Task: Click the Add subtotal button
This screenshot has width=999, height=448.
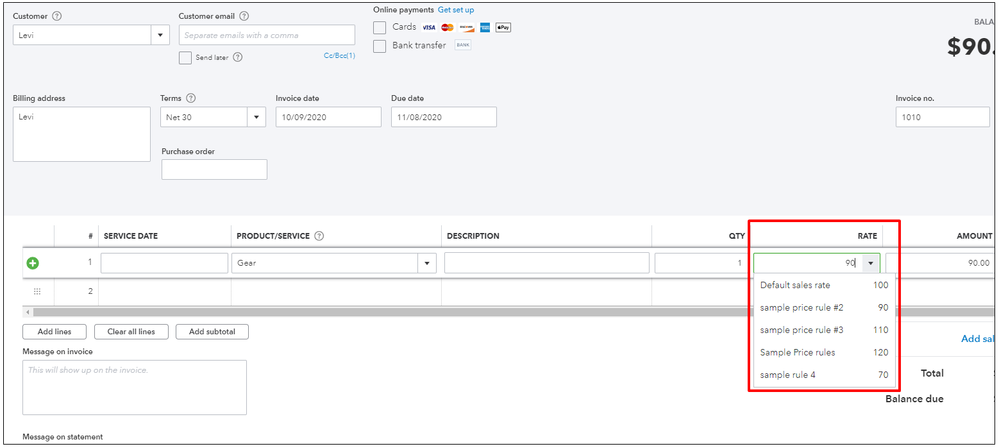Action: 212,331
